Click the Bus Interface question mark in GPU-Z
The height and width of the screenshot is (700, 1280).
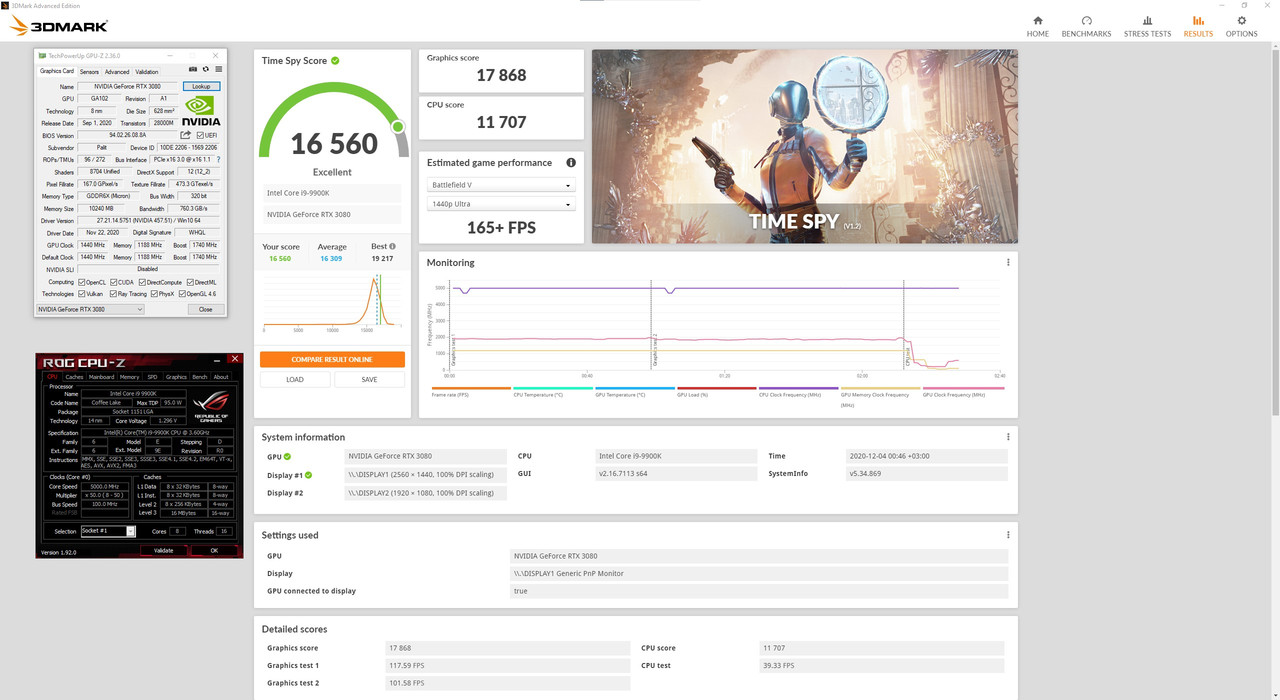[x=218, y=160]
